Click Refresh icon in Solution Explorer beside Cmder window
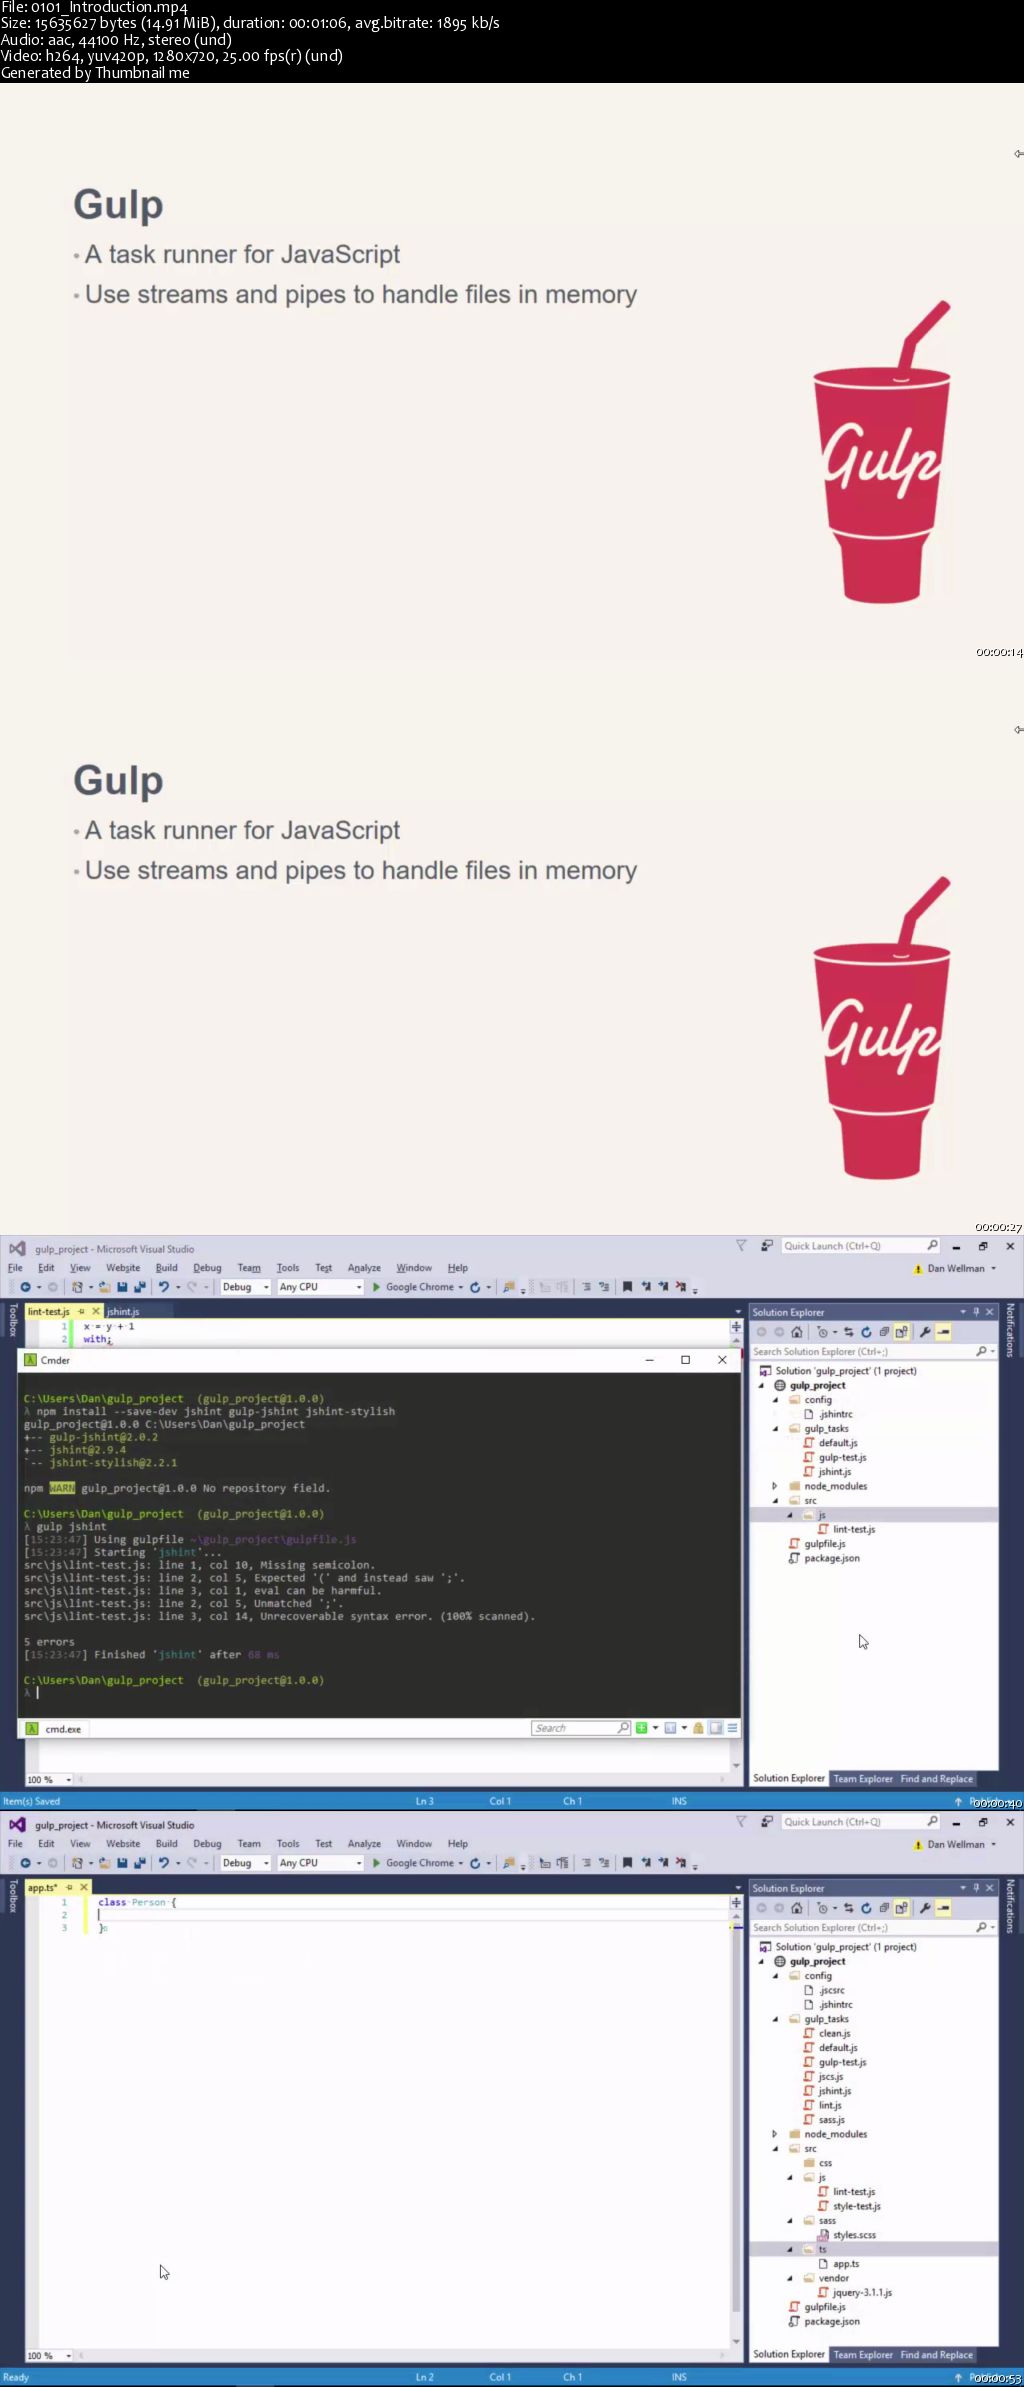This screenshot has height=2387, width=1024. click(866, 1332)
